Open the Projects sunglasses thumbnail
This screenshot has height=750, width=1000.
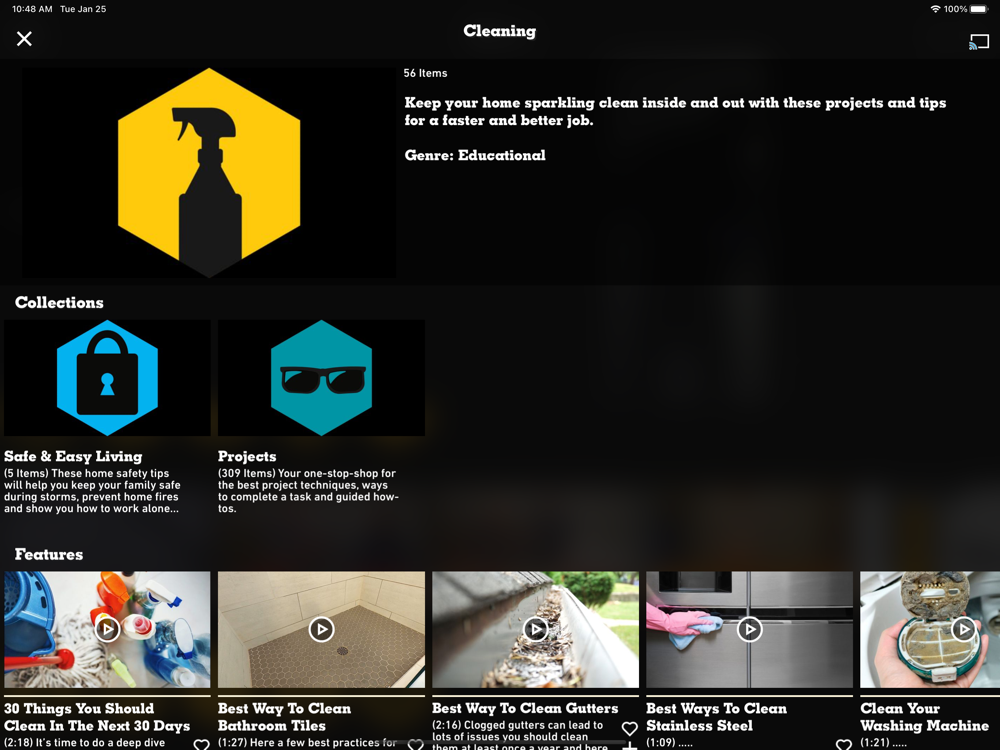(x=321, y=378)
